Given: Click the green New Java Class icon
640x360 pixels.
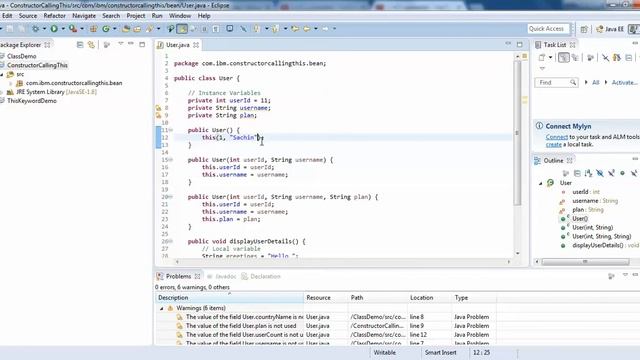Looking at the screenshot, I should tap(106, 29).
